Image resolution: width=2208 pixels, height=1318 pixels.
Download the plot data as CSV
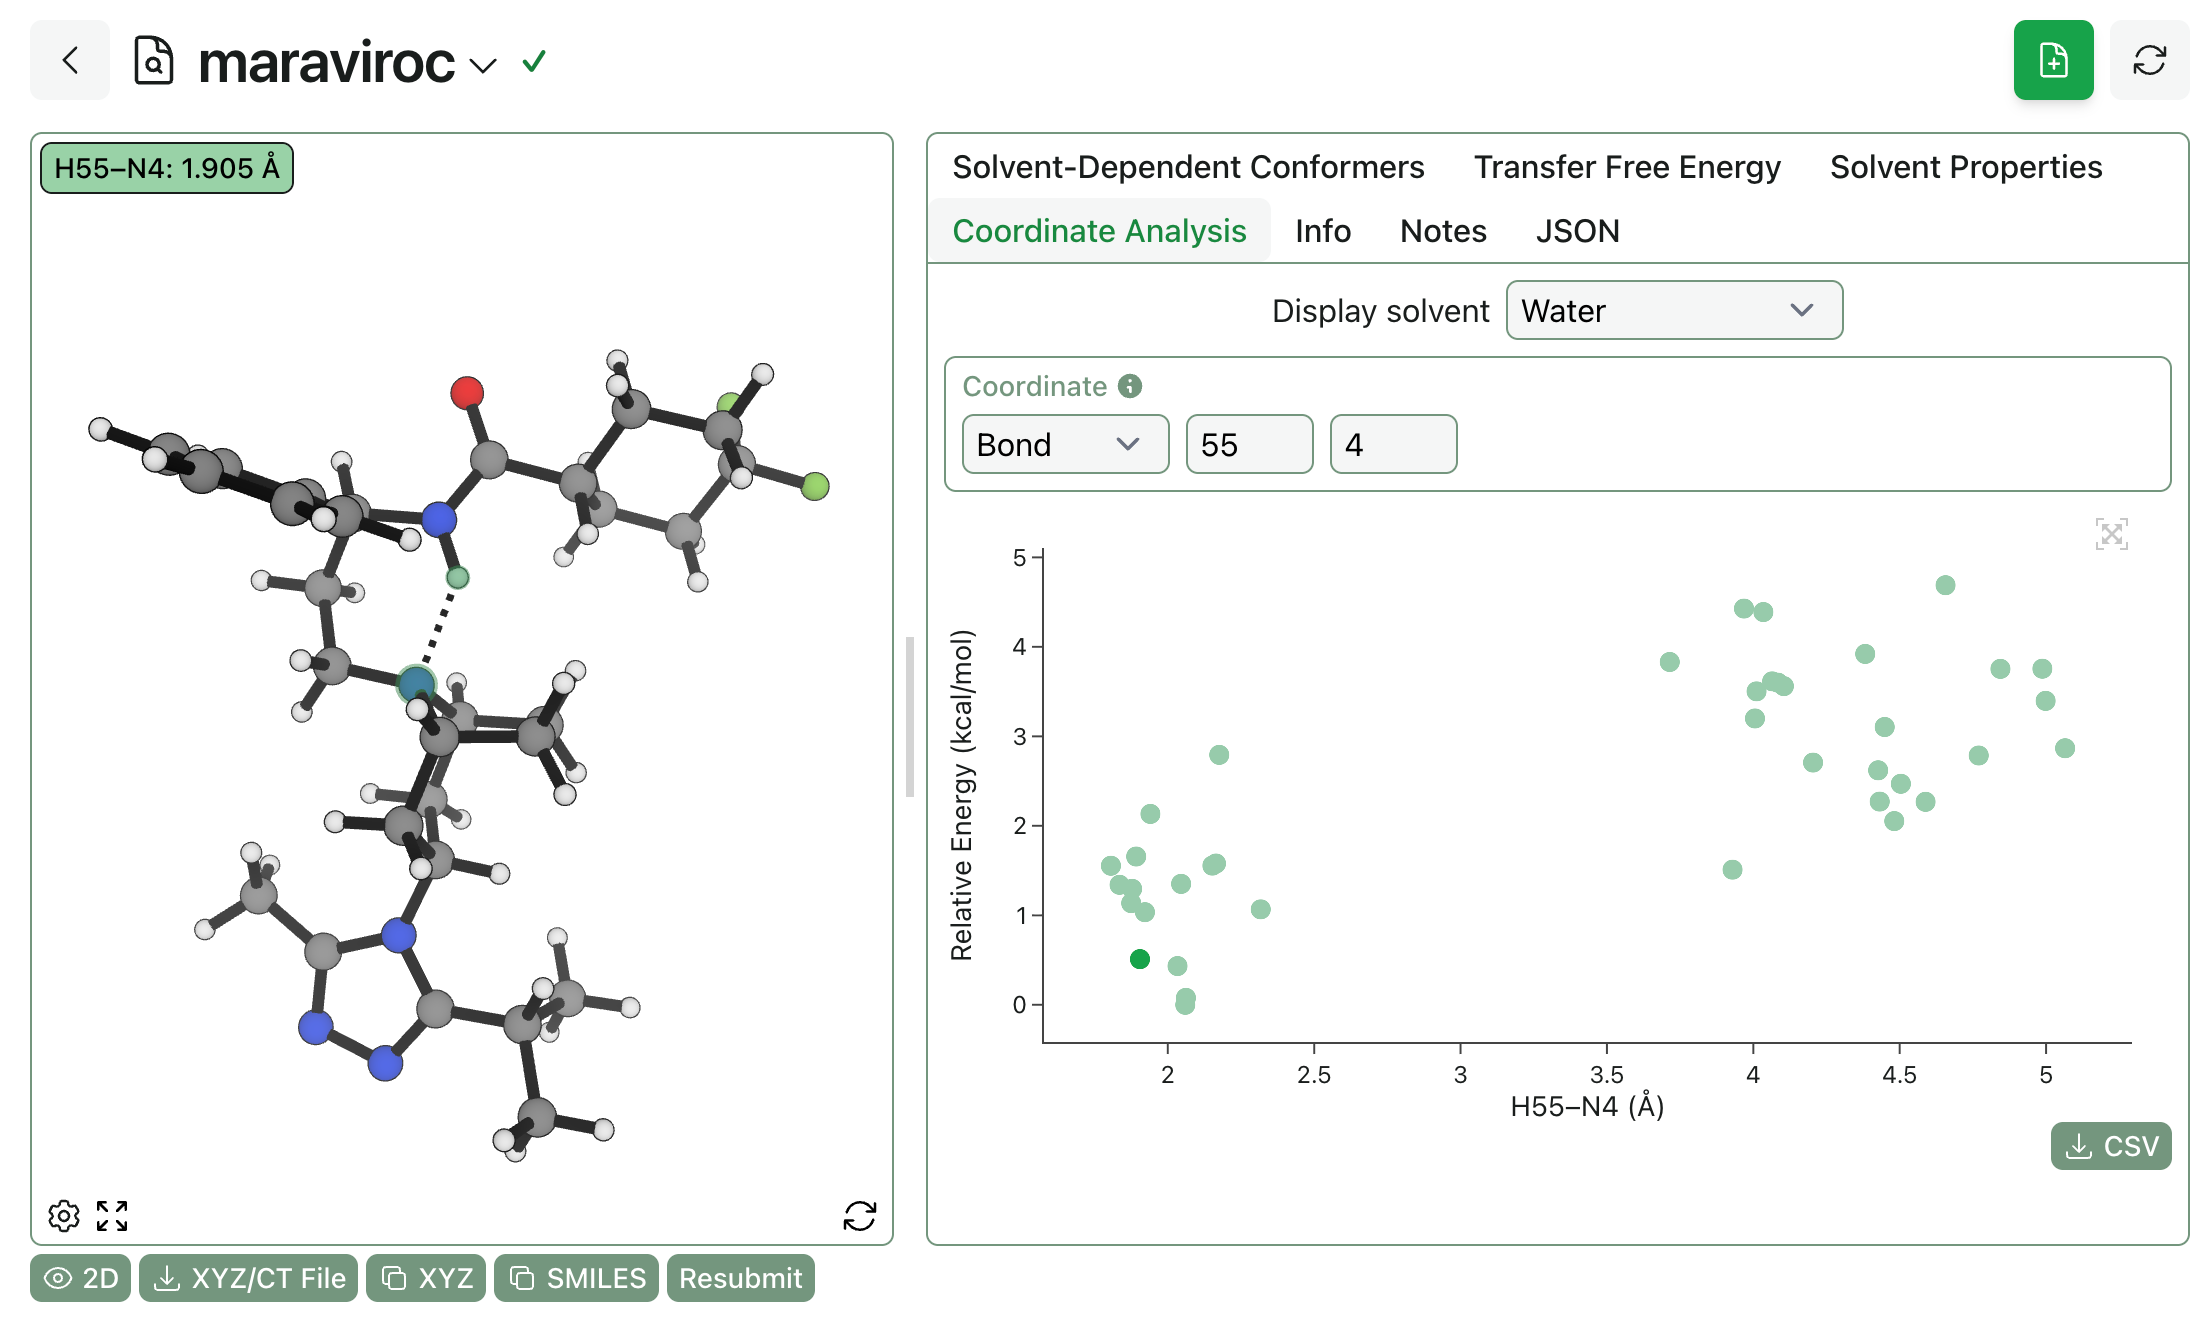[x=2110, y=1146]
